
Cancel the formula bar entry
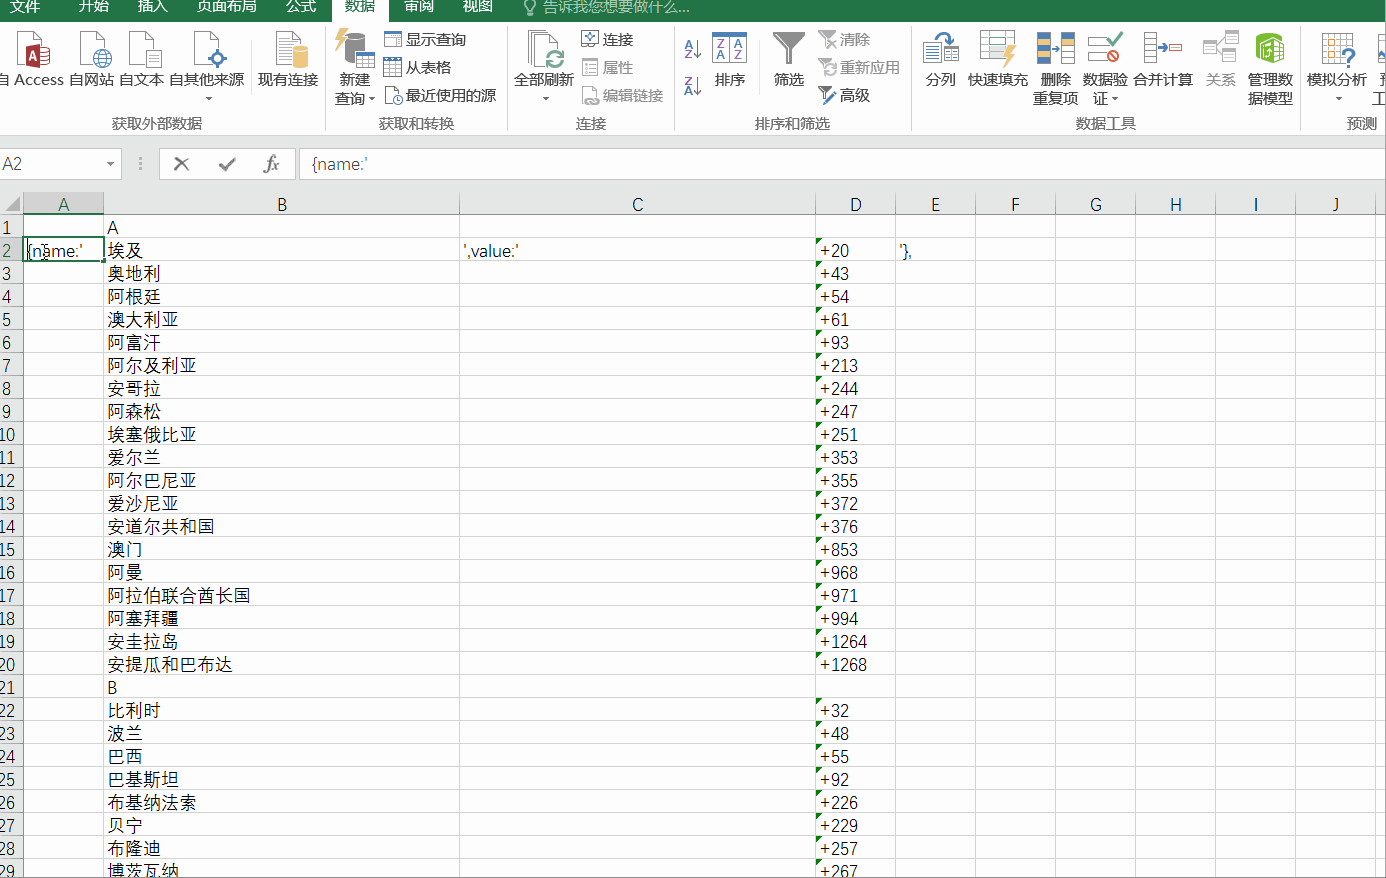[181, 164]
